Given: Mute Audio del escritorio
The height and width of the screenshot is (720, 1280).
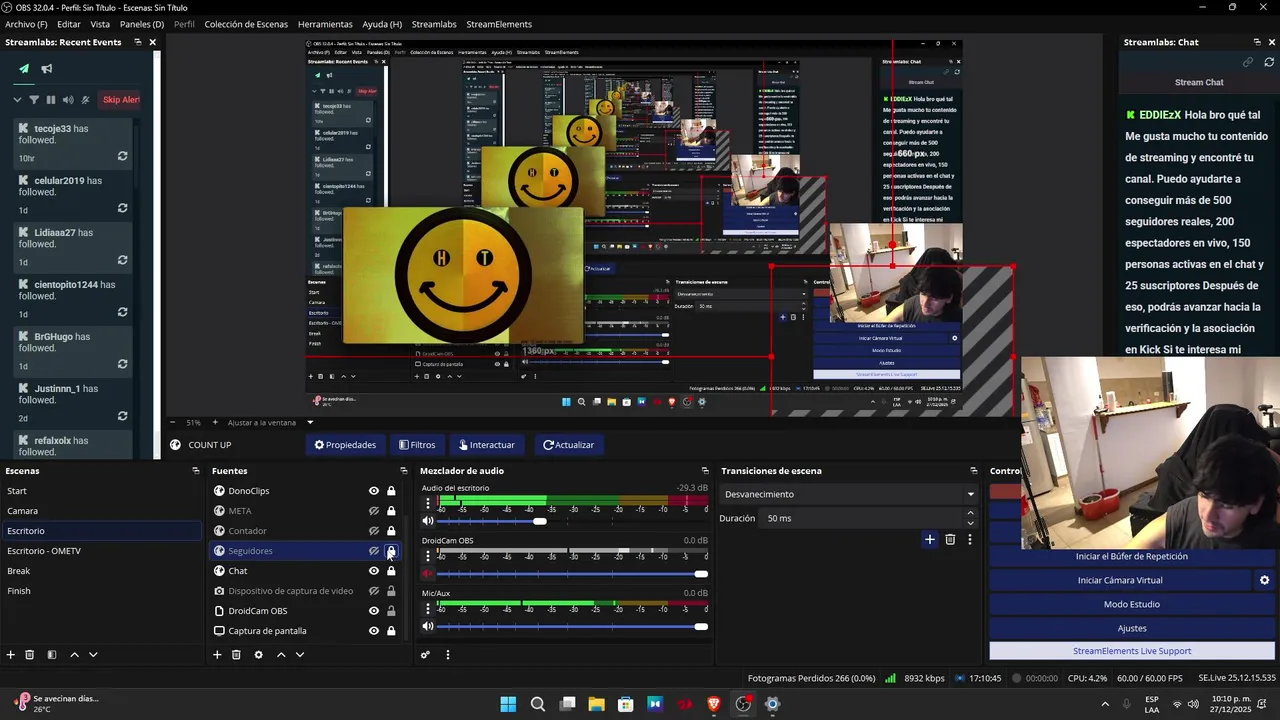Looking at the screenshot, I should pyautogui.click(x=428, y=521).
